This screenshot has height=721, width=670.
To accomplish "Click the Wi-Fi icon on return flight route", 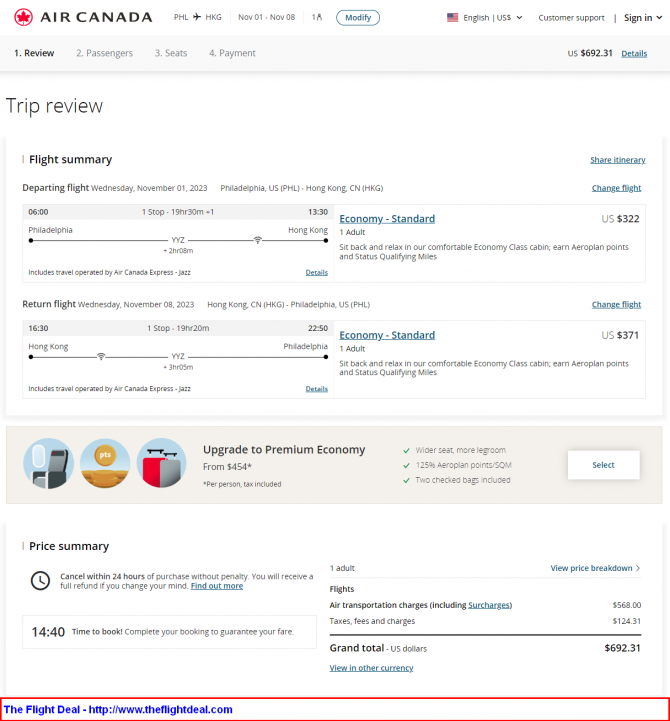I will [x=101, y=356].
